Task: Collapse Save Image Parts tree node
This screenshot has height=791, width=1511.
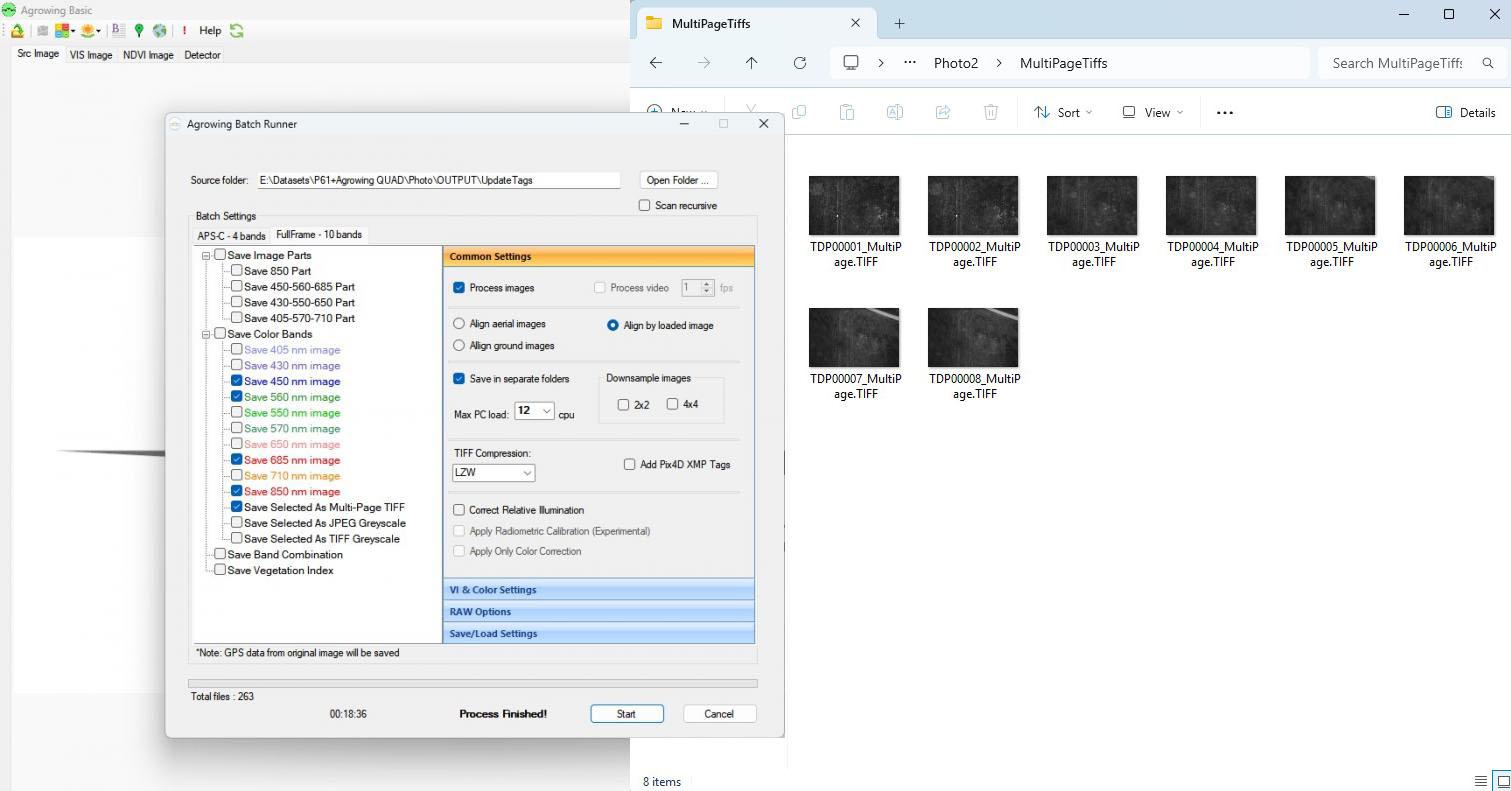Action: click(206, 256)
